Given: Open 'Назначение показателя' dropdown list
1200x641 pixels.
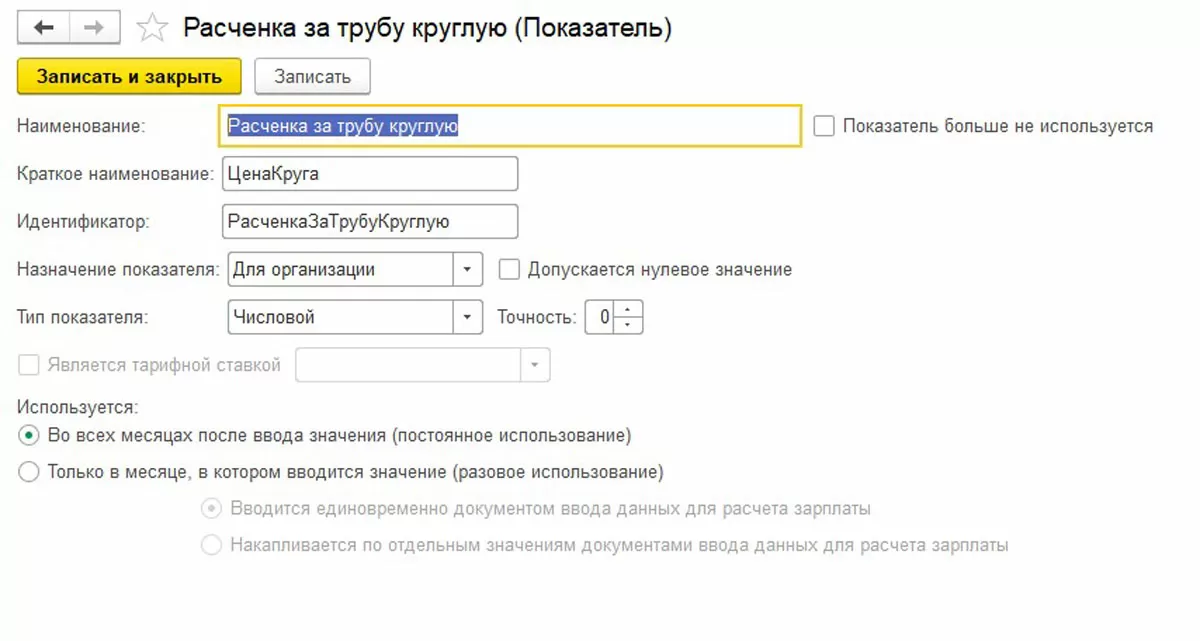Looking at the screenshot, I should point(468,269).
